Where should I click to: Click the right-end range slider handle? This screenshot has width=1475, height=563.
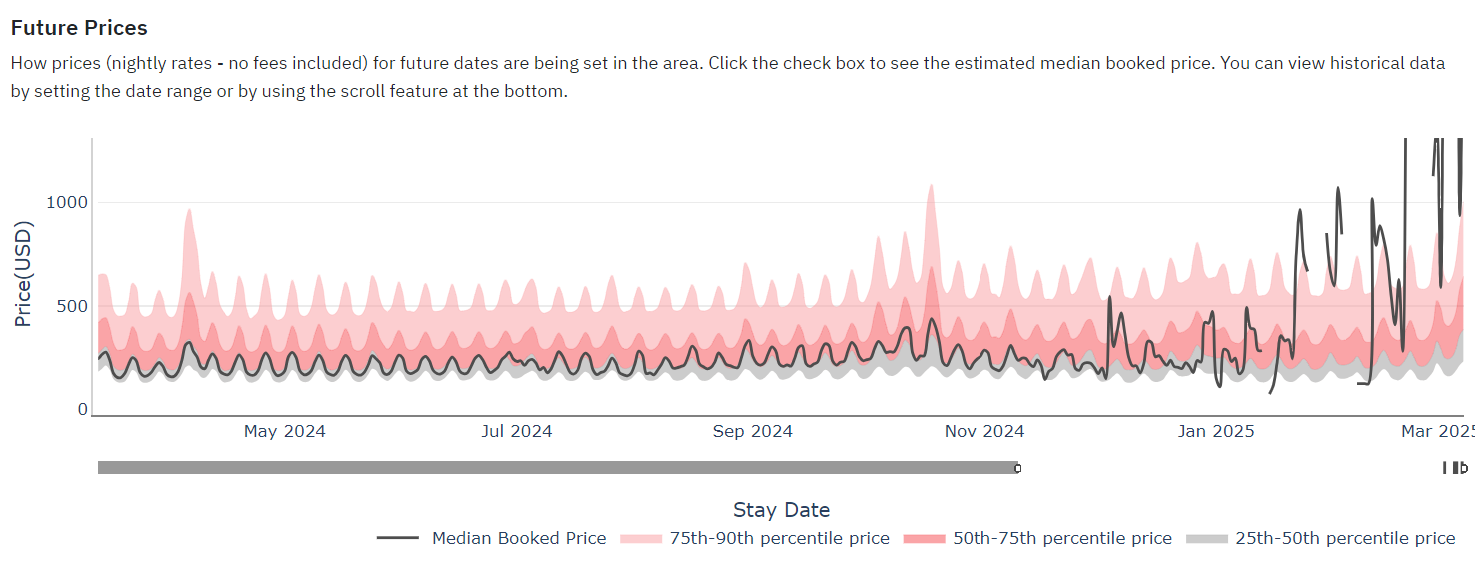(1462, 468)
